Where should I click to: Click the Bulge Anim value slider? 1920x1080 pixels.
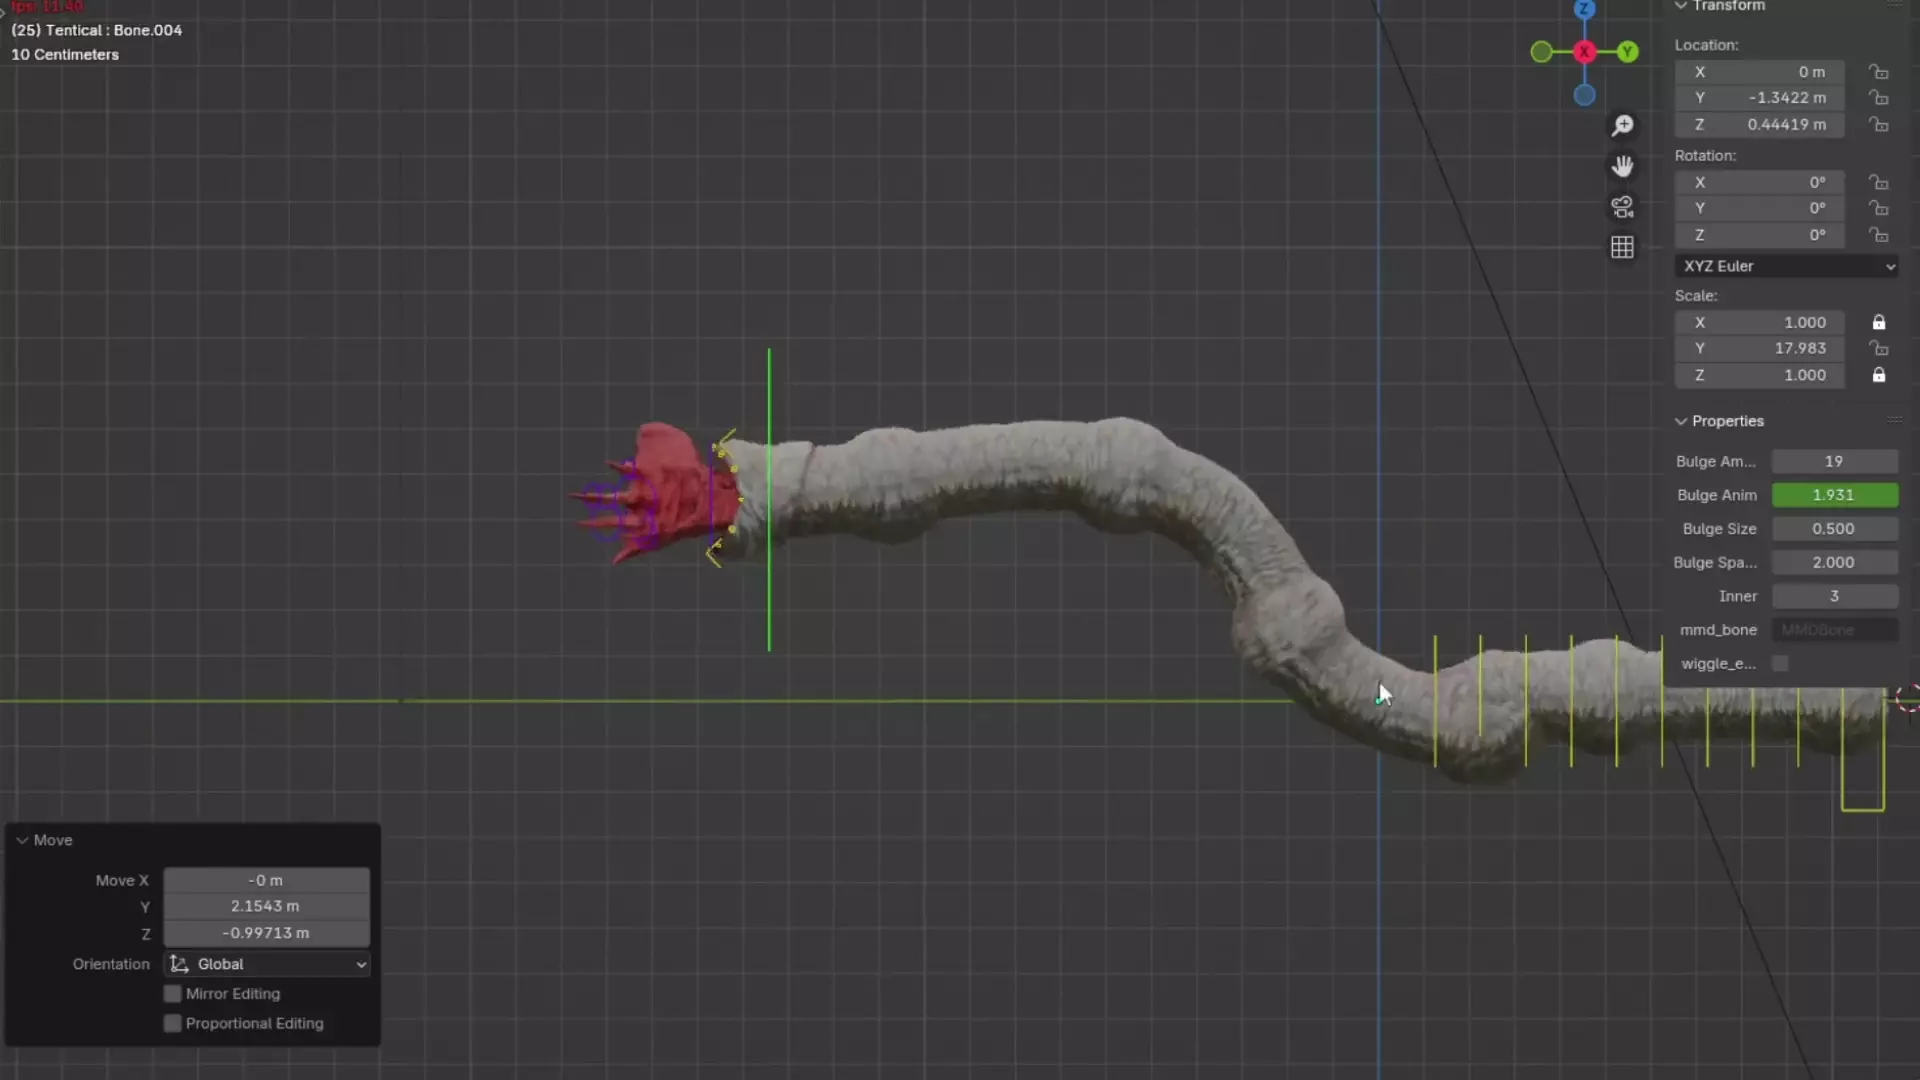1834,495
